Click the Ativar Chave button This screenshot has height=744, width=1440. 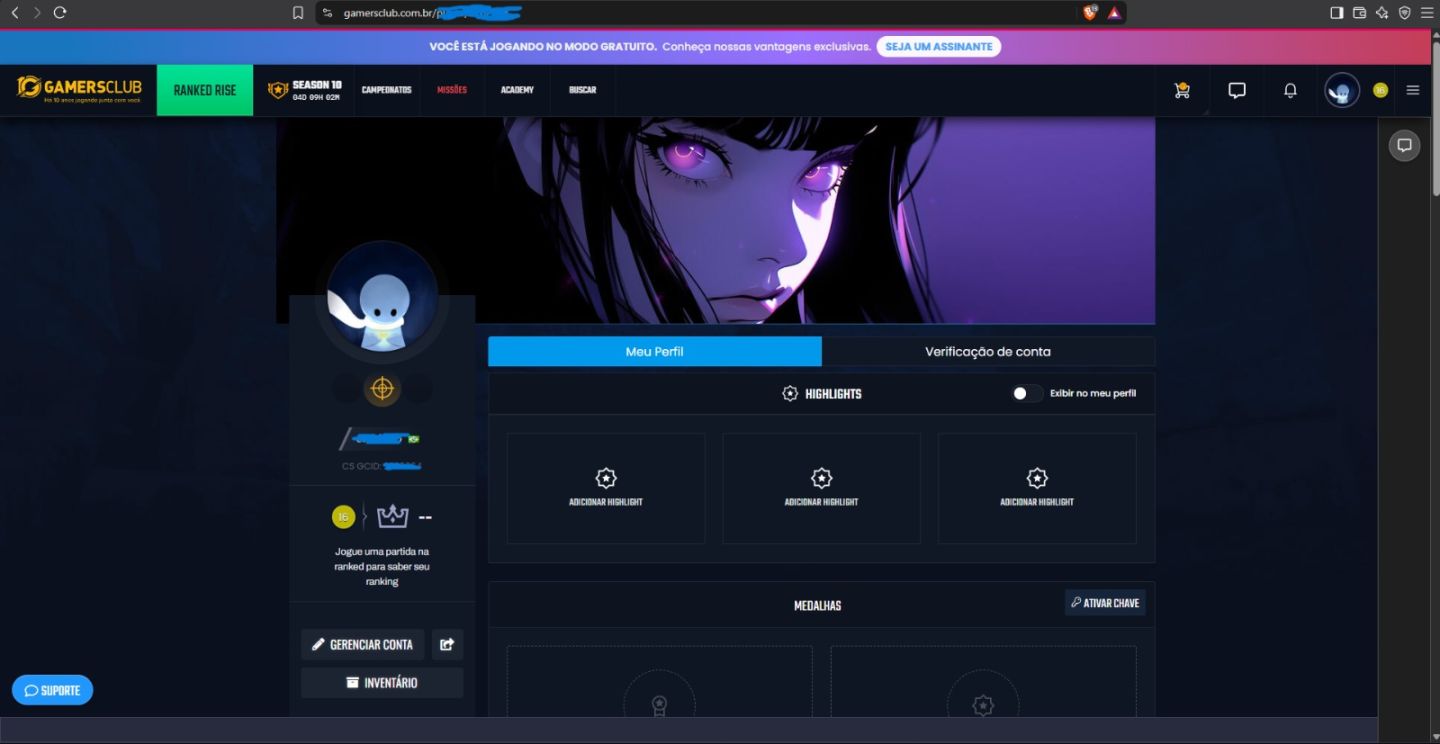tap(1105, 603)
